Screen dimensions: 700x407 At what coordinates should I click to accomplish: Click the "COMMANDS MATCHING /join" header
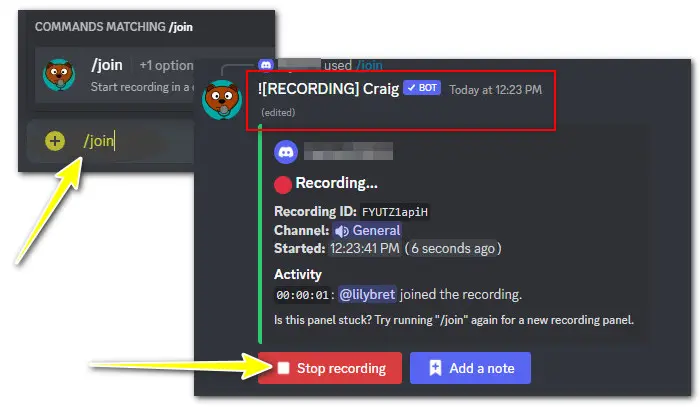[x=114, y=27]
